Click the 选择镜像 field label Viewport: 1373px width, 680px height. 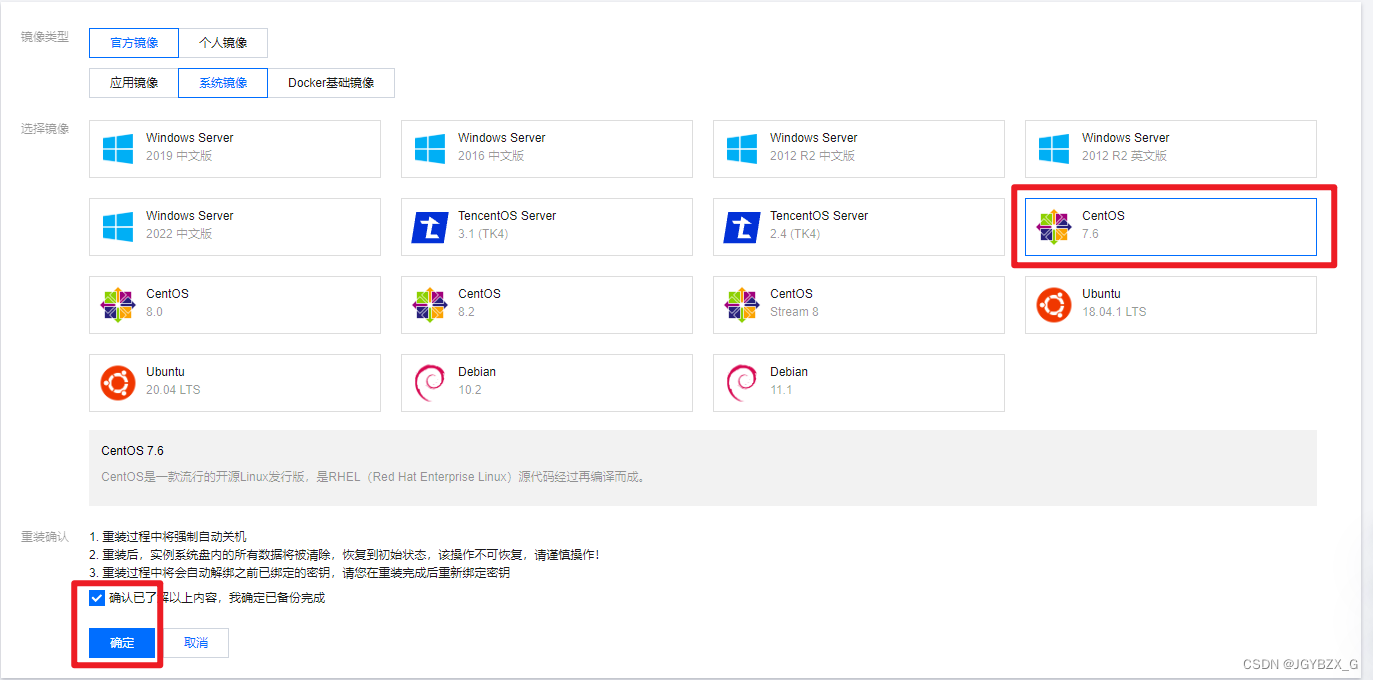[x=45, y=129]
